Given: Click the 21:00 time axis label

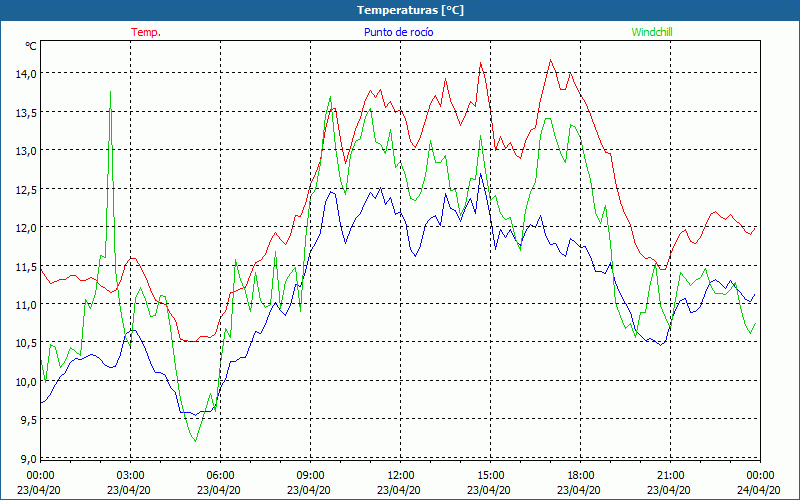Looking at the screenshot, I should coord(670,476).
